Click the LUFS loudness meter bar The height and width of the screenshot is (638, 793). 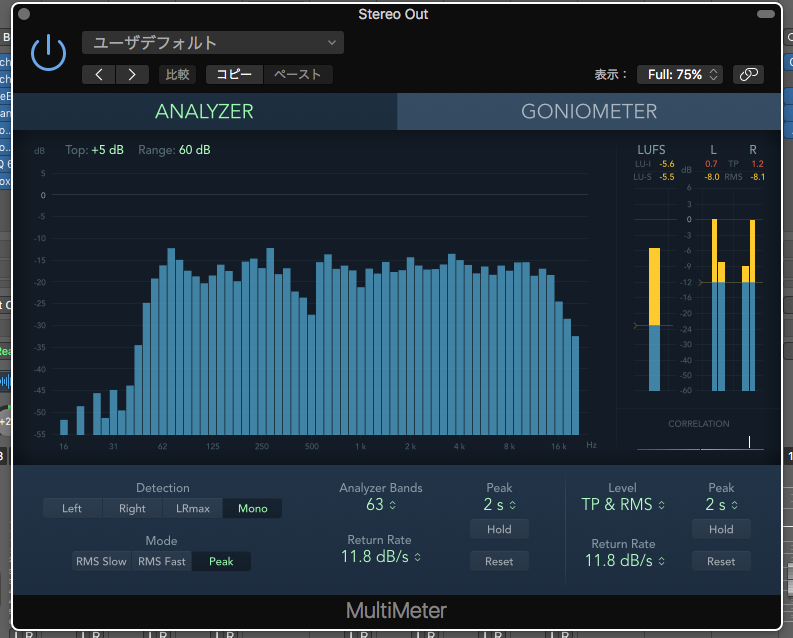(x=654, y=320)
